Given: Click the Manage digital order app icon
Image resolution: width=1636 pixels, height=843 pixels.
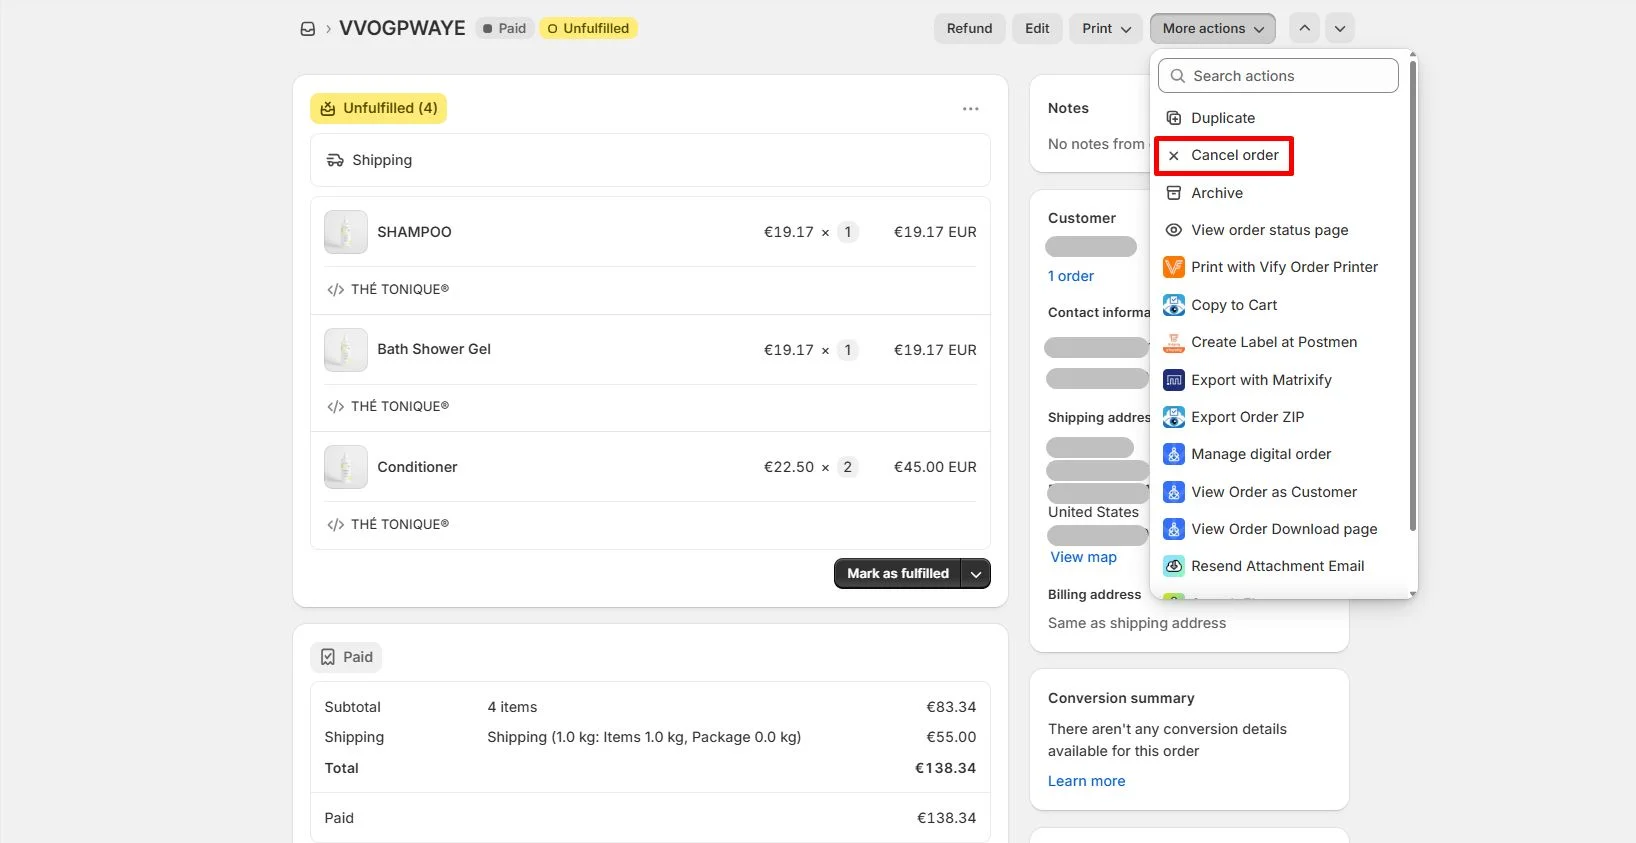Looking at the screenshot, I should click(1174, 454).
